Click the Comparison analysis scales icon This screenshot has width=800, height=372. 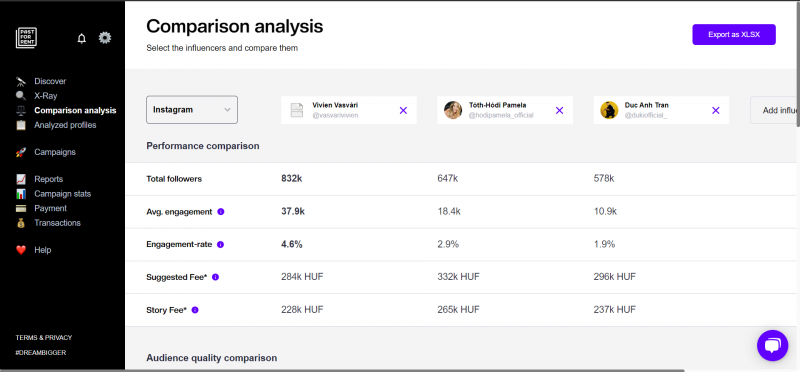point(20,110)
